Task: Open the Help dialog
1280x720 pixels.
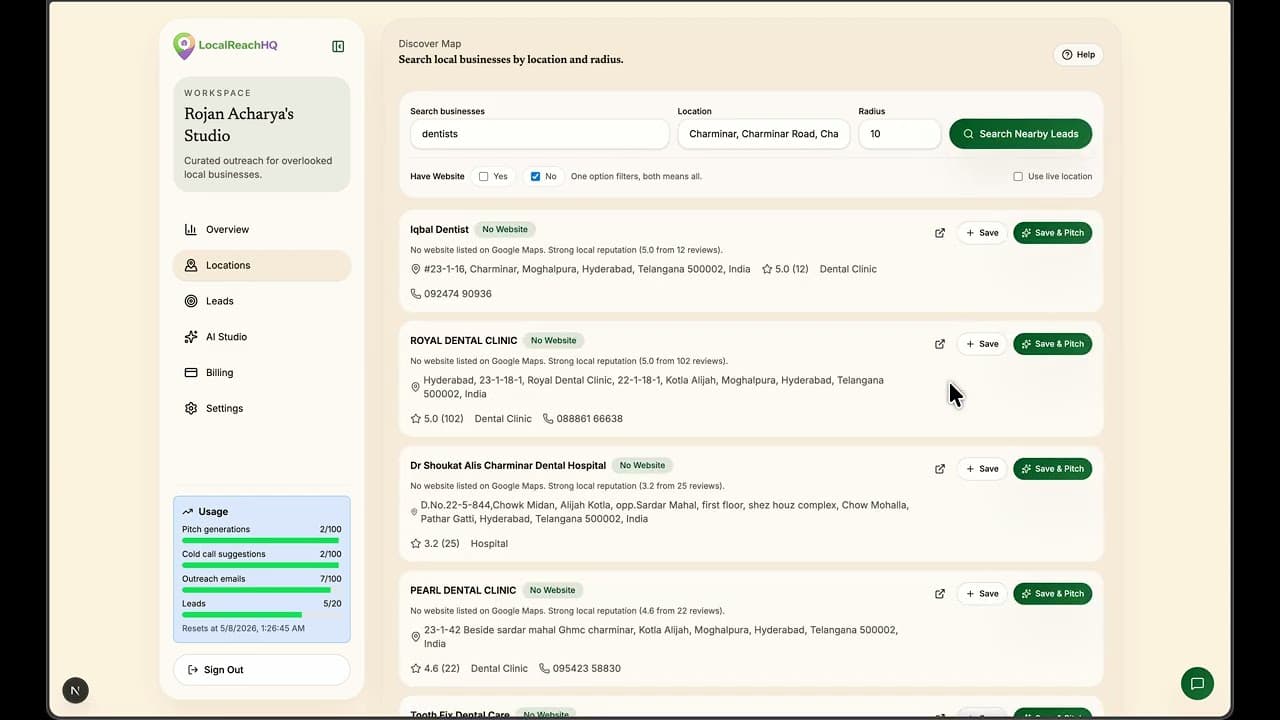Action: pos(1077,54)
